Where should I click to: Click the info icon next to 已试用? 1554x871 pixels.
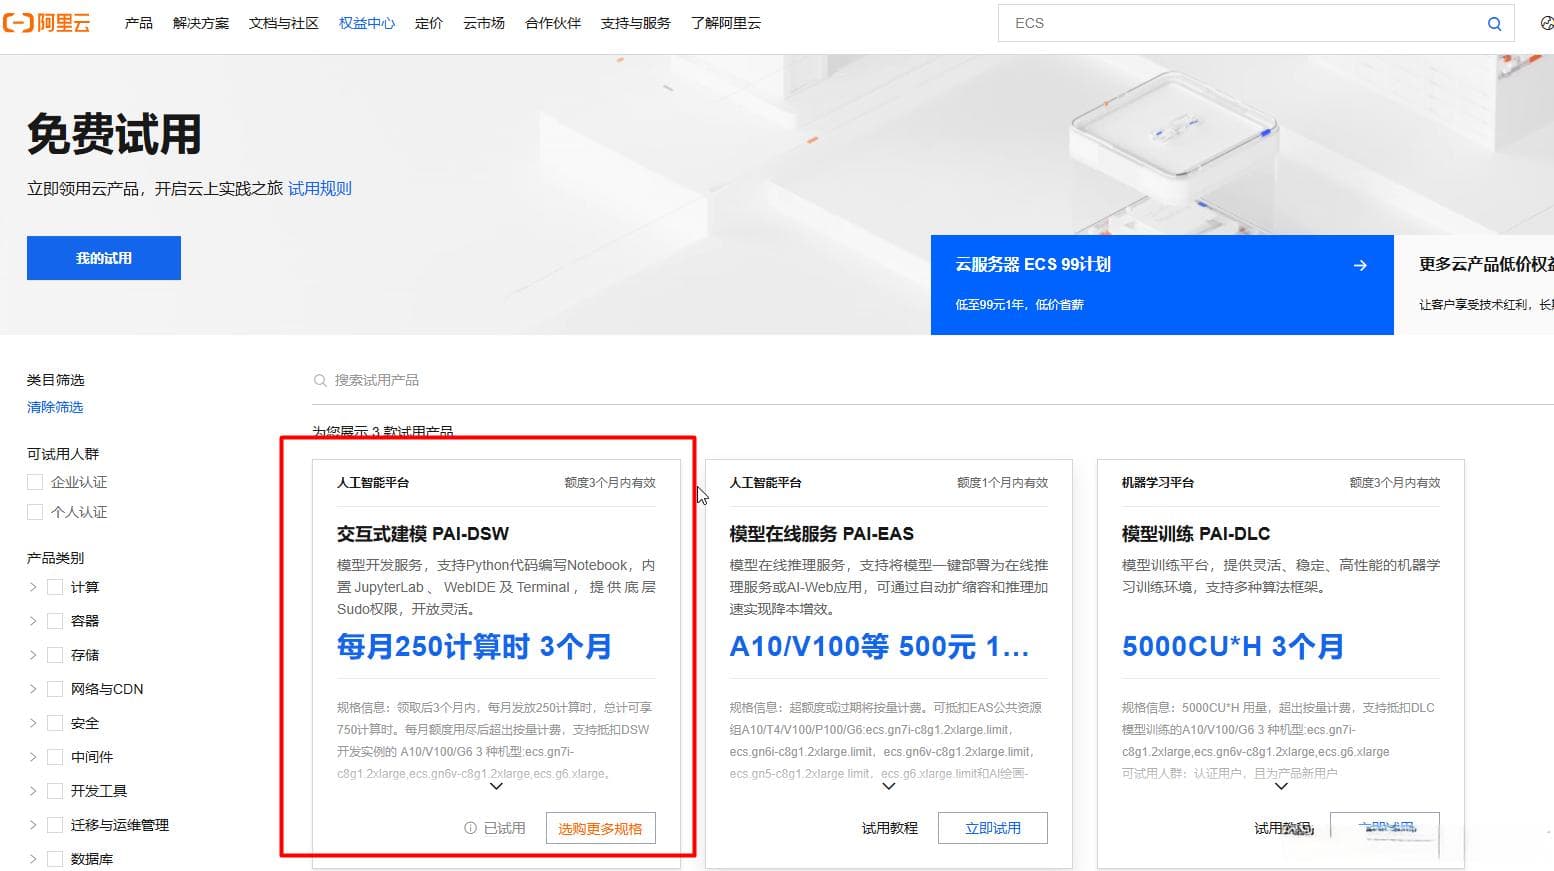(x=470, y=828)
